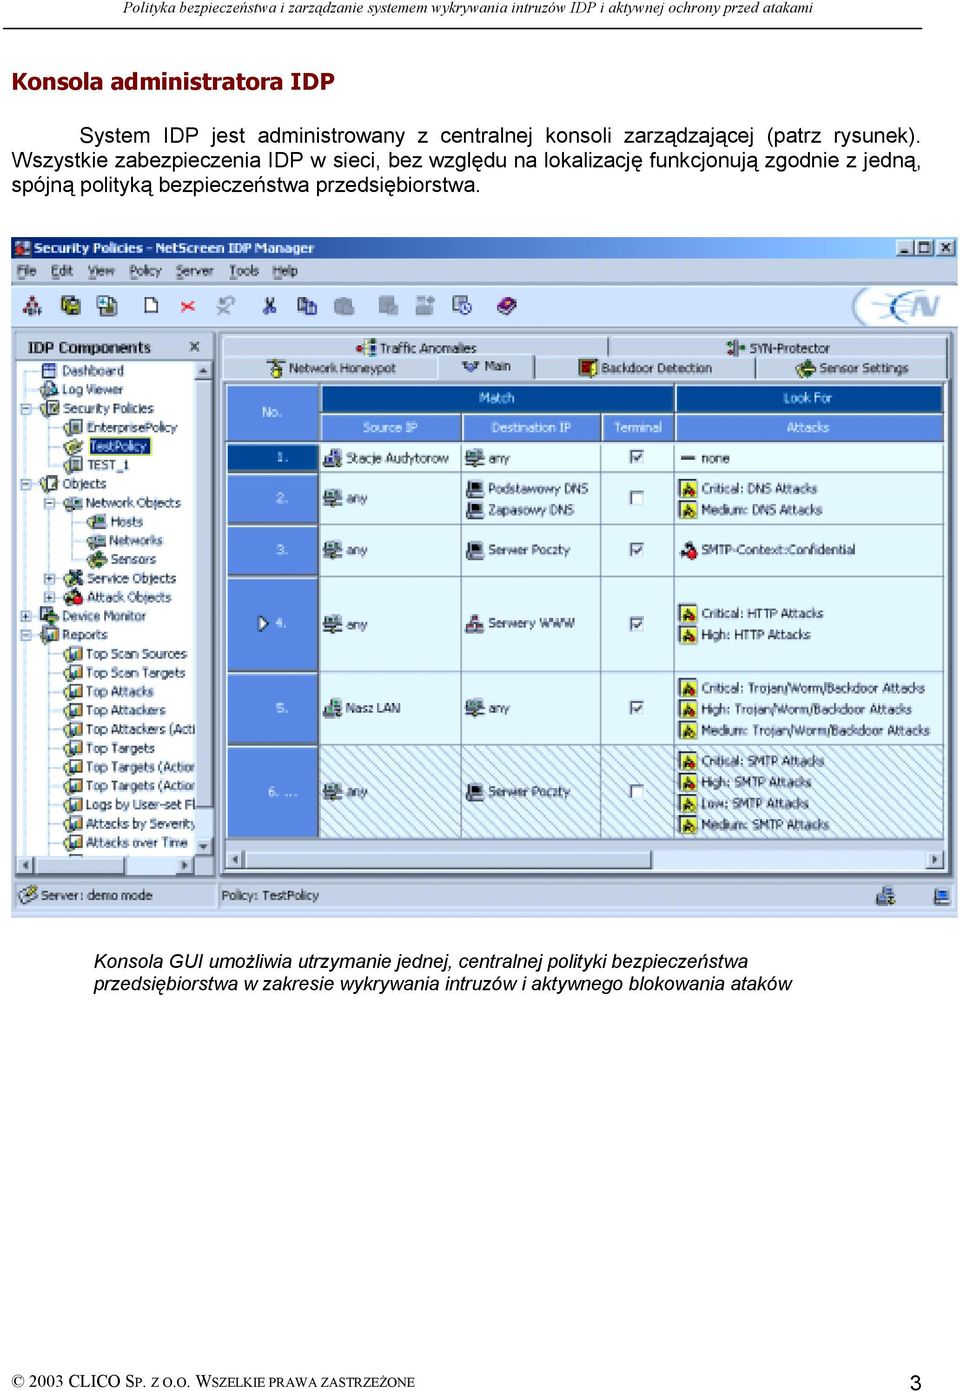Select the TEST_1 policy node
The height and width of the screenshot is (1391, 960).
(107, 465)
